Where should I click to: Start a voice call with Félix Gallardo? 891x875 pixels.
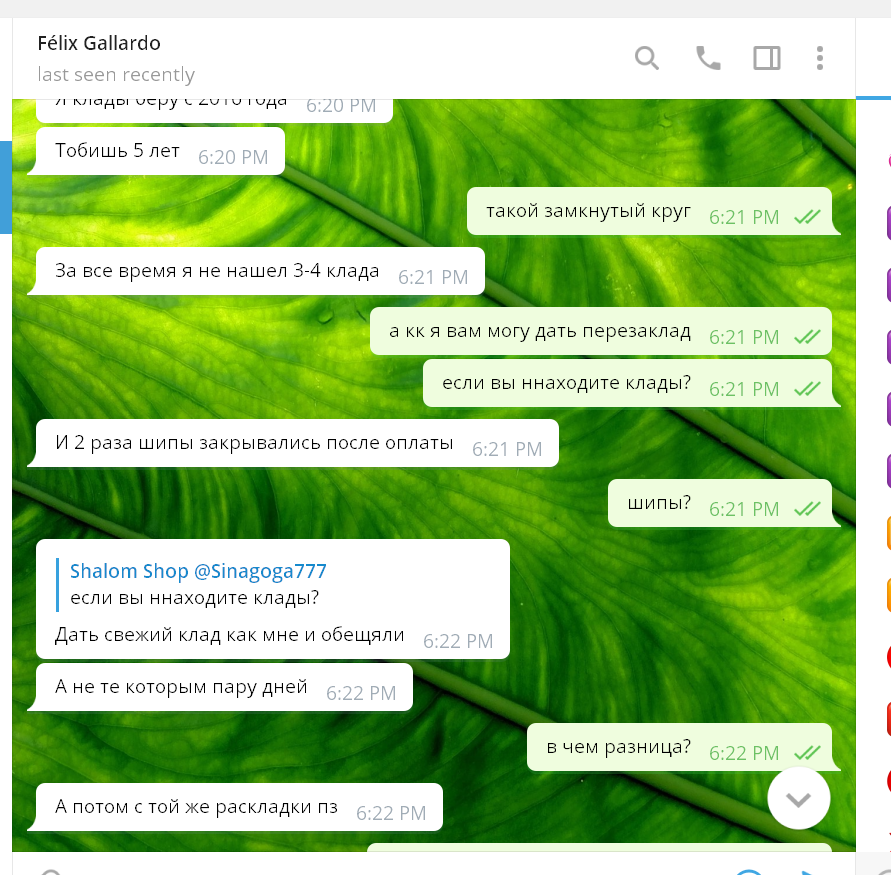(708, 58)
